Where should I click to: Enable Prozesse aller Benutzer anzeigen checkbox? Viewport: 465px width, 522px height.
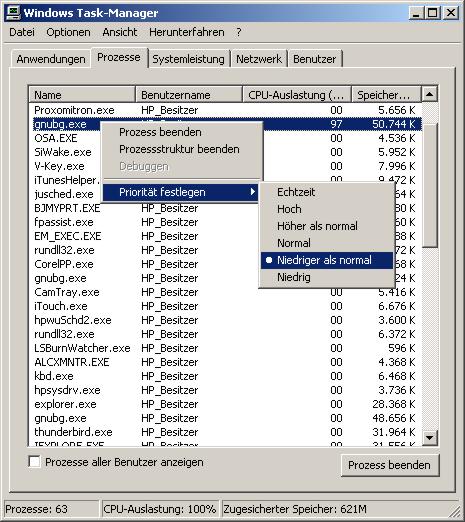35,462
